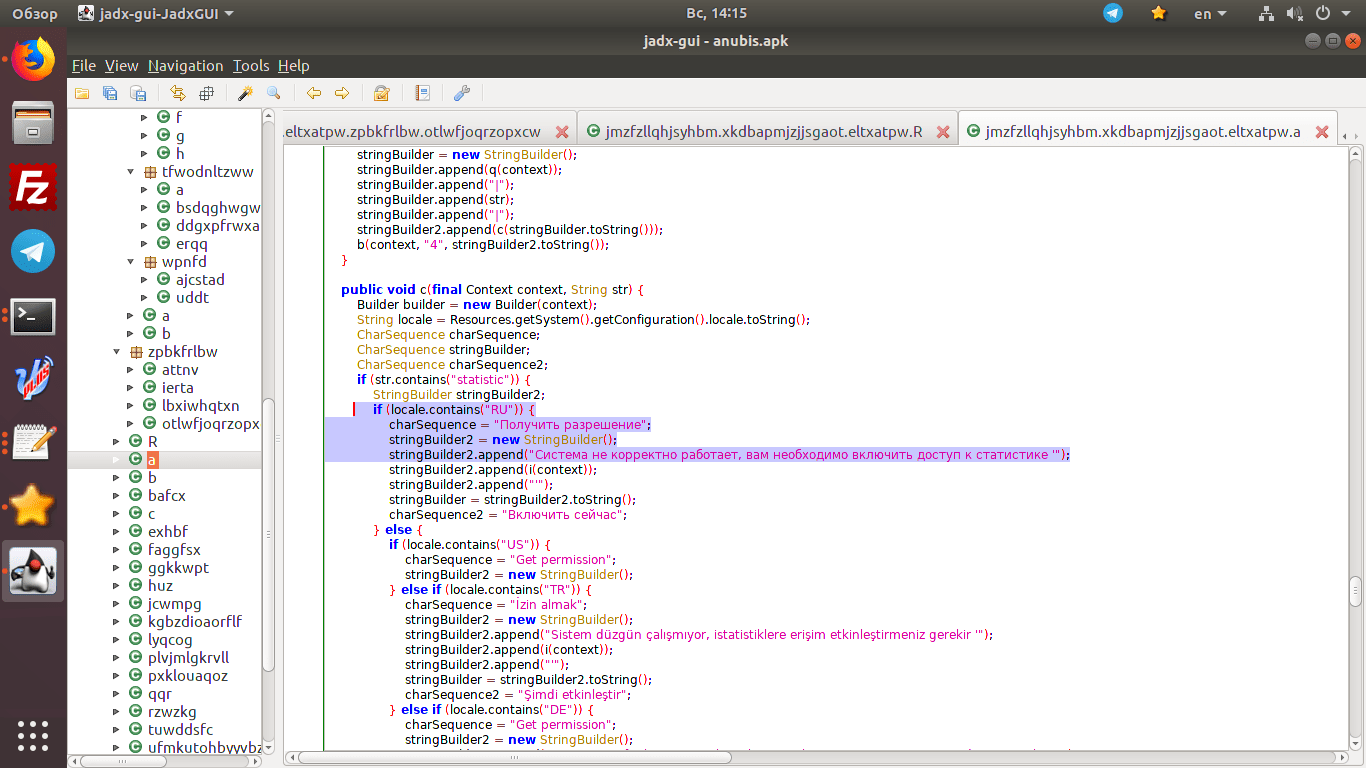1366x768 pixels.
Task: Select the bafcx class in tree
Action: [x=166, y=496]
